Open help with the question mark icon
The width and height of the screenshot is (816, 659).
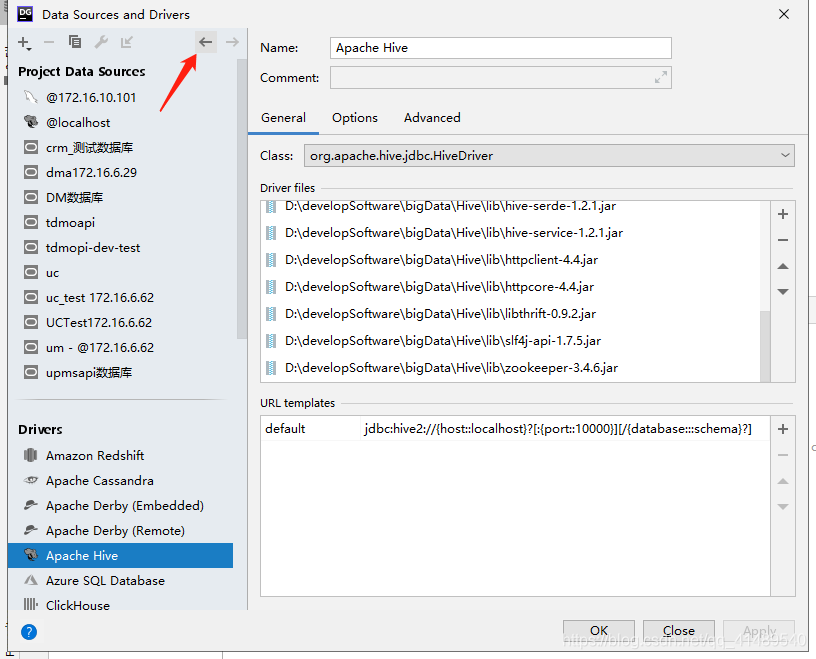coord(29,632)
